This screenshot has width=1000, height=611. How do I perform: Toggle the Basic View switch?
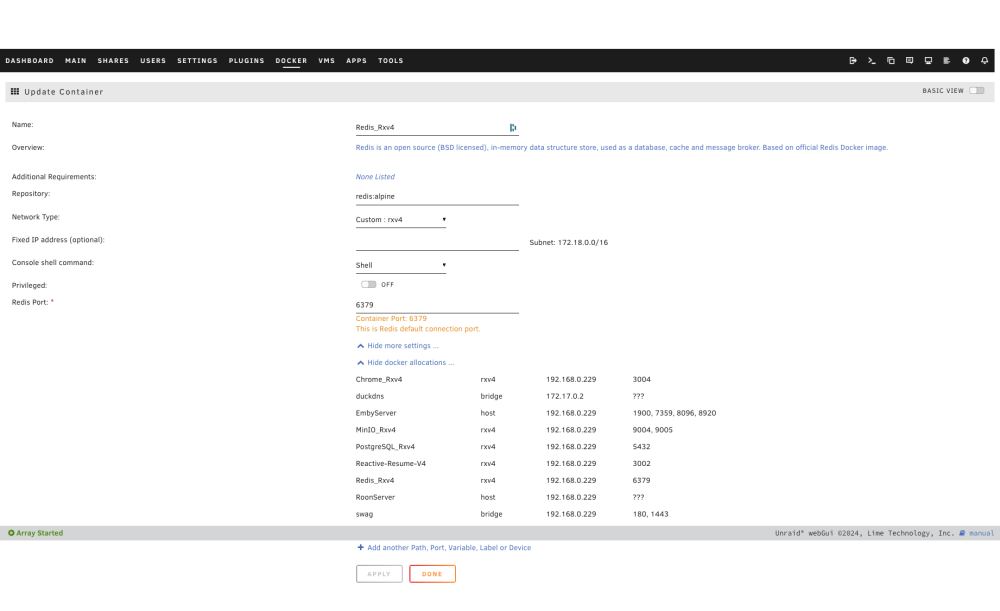[976, 91]
